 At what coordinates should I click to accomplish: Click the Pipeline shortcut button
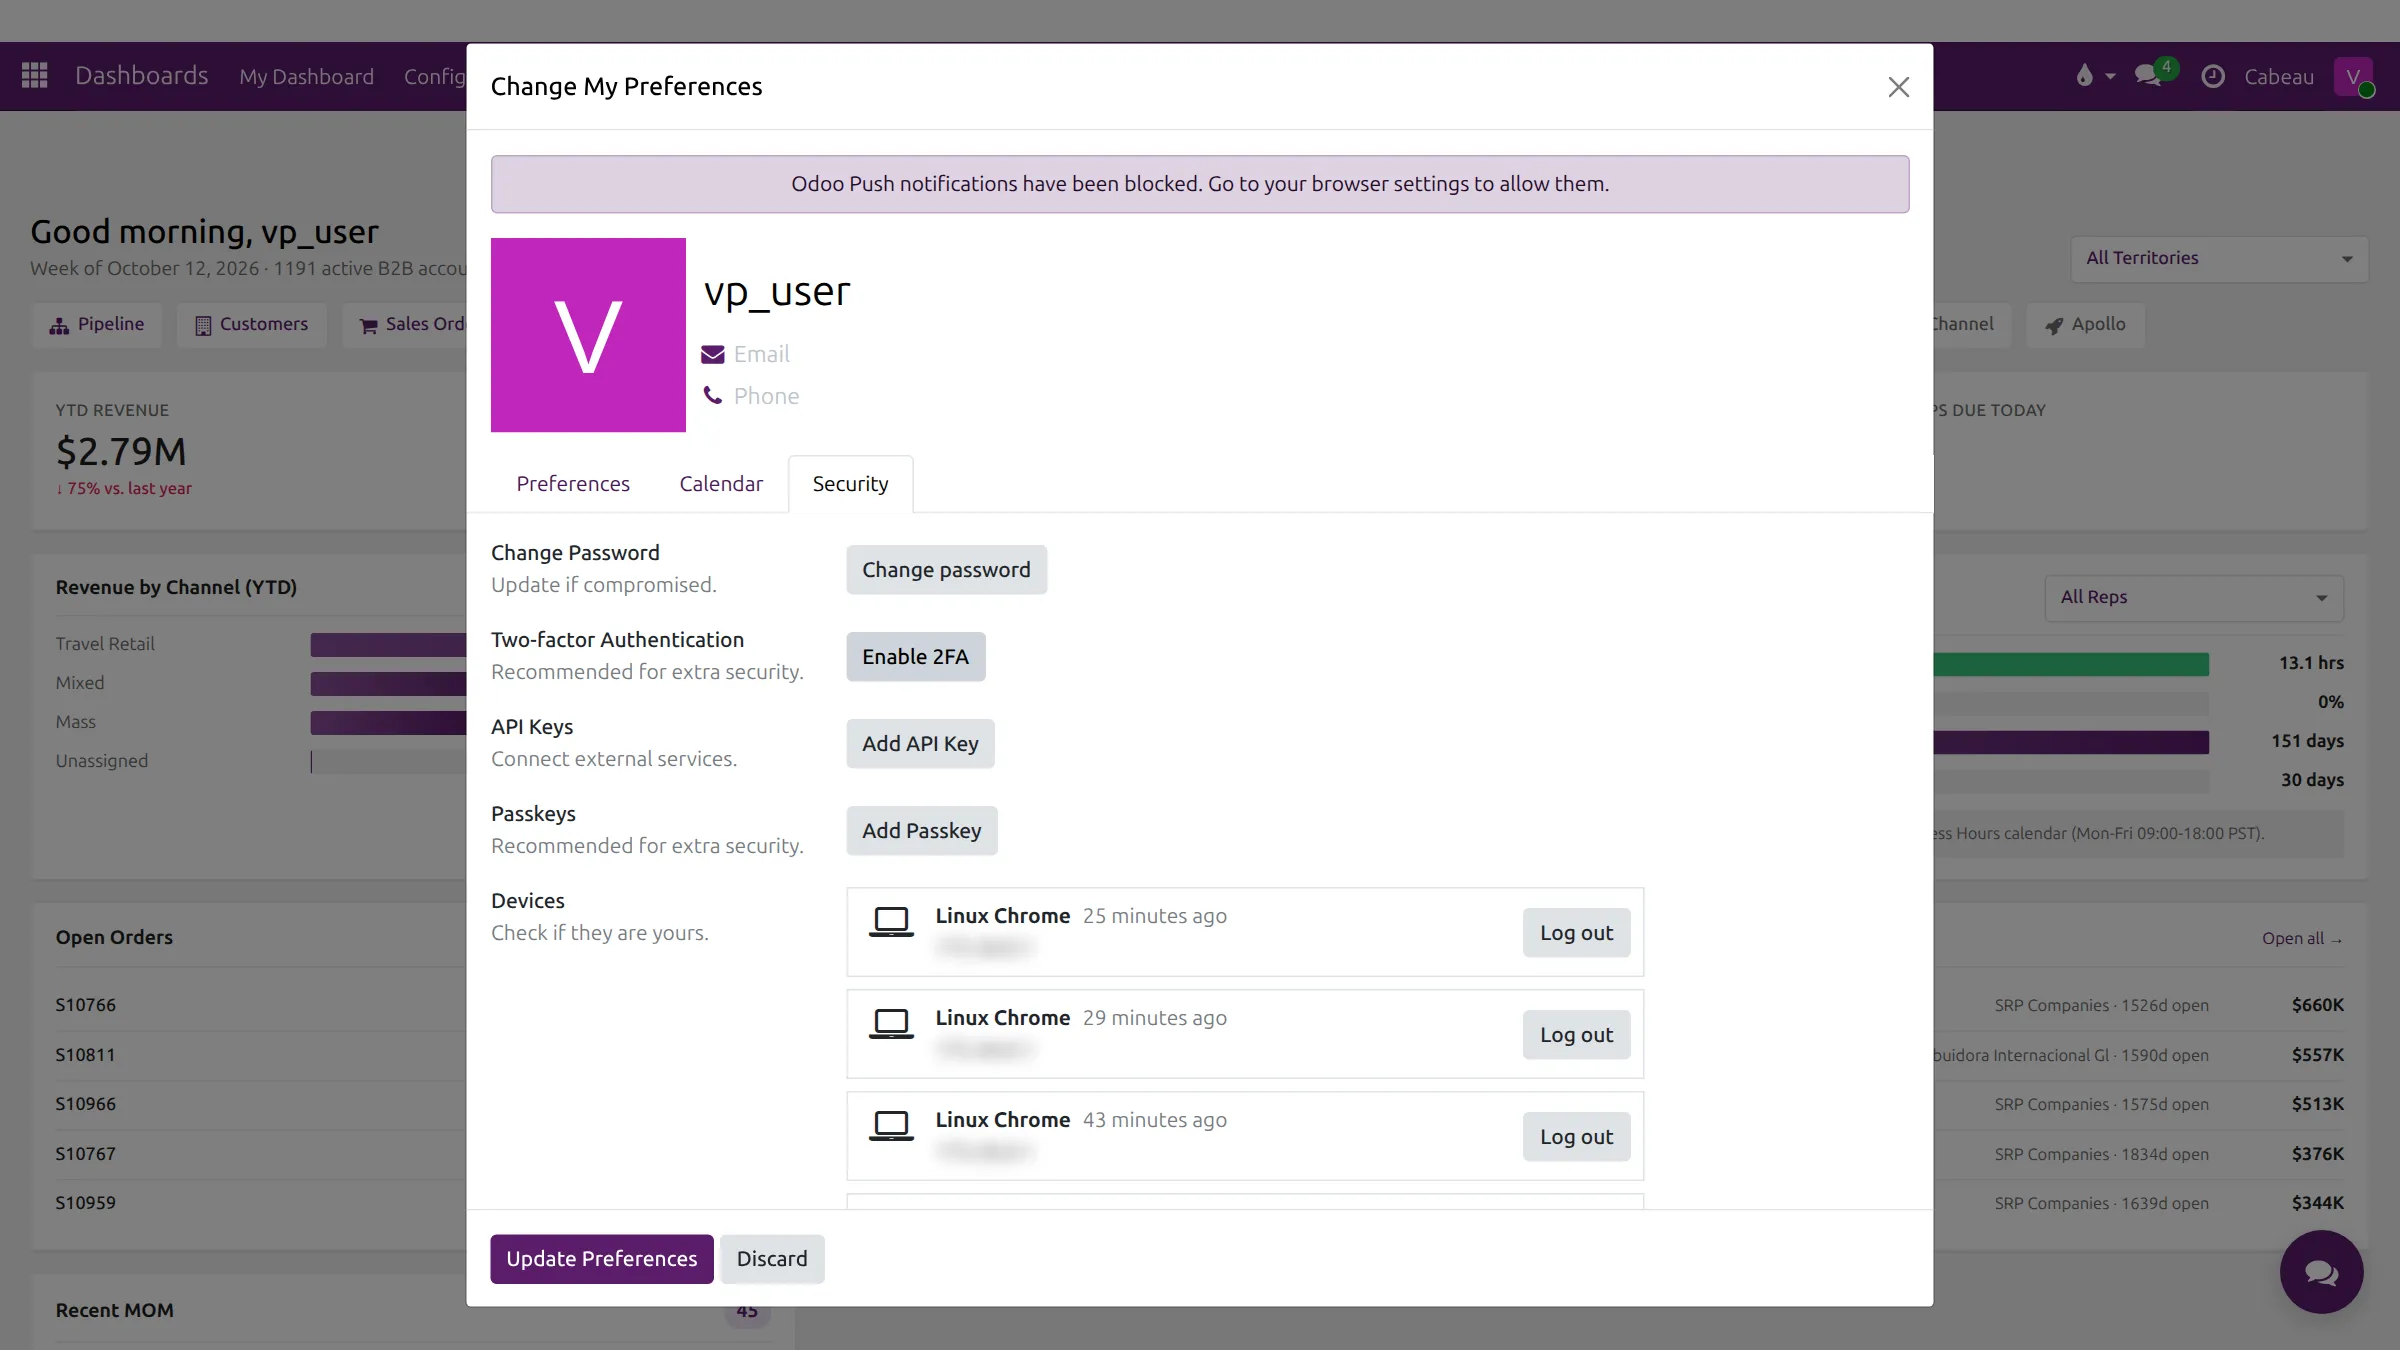97,325
